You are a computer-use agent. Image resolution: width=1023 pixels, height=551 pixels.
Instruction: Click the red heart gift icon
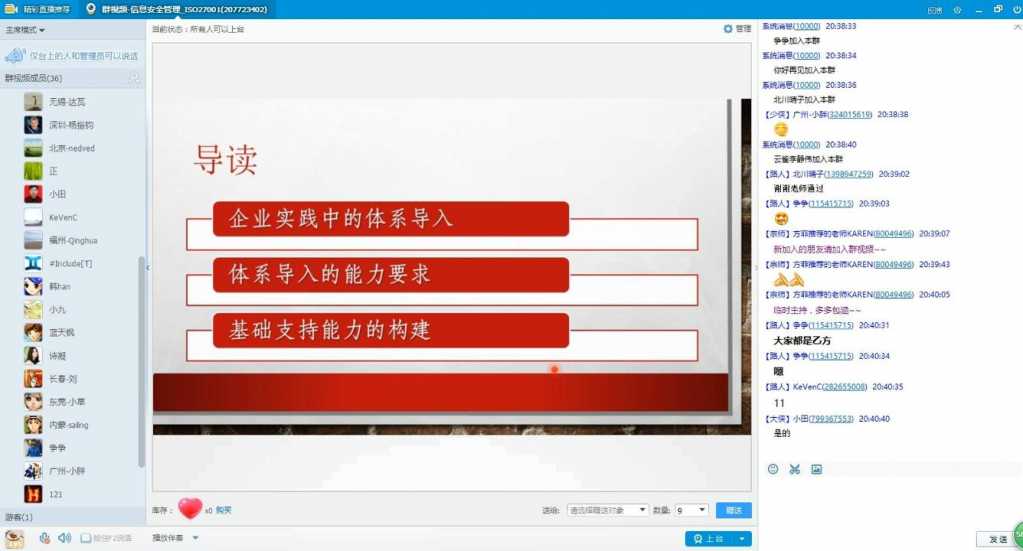[190, 509]
